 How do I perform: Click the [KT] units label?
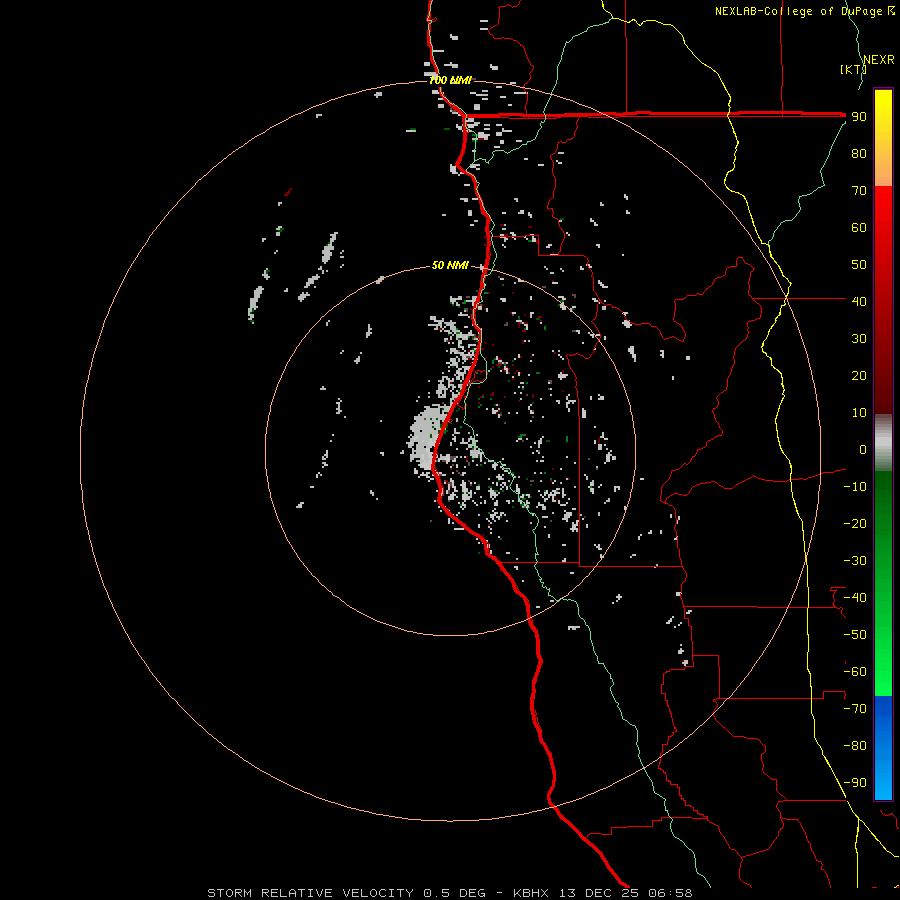(x=854, y=69)
